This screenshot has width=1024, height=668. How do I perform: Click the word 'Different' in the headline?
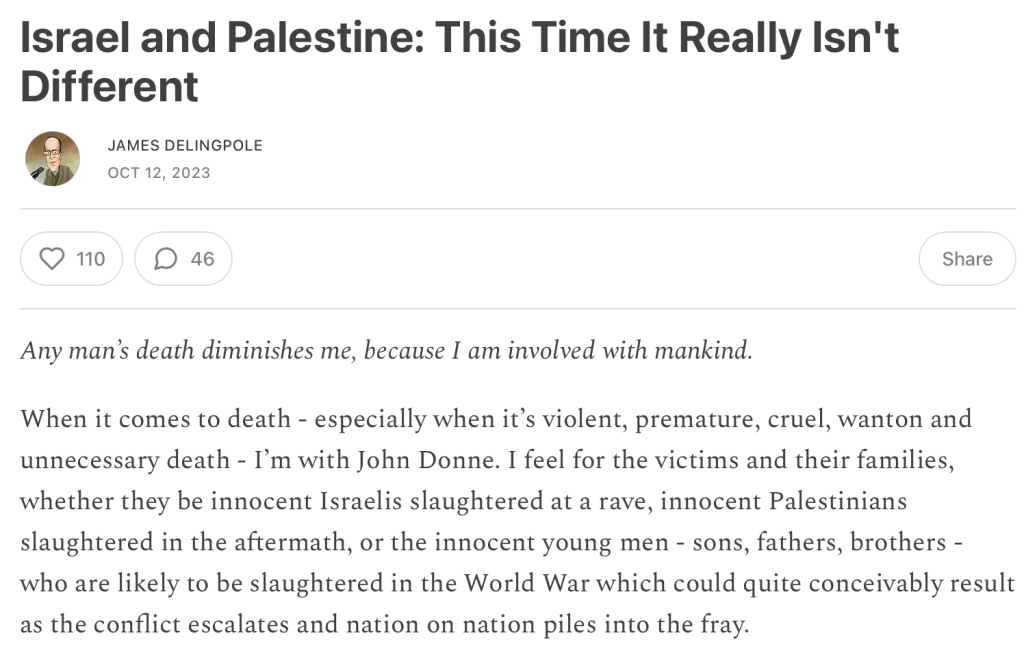(x=110, y=87)
